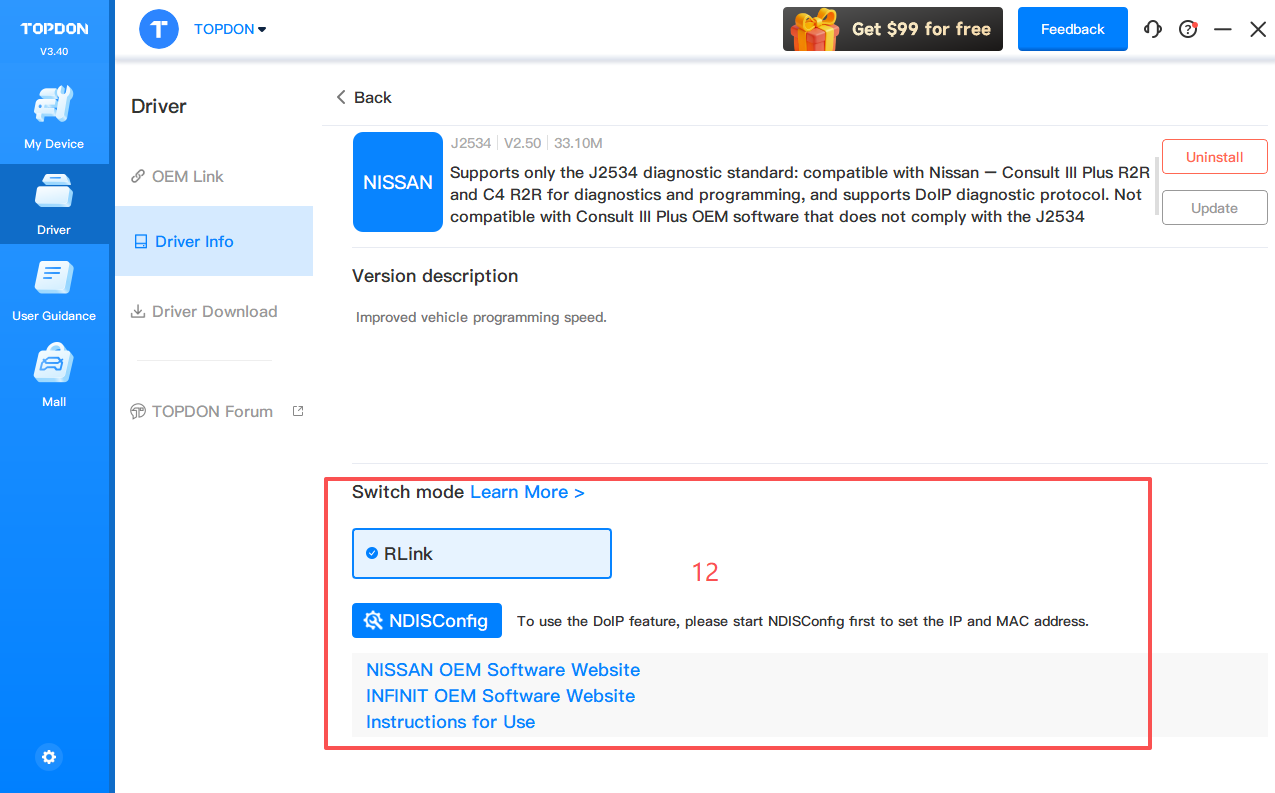Click the Get $99 for free banner

[x=892, y=30]
